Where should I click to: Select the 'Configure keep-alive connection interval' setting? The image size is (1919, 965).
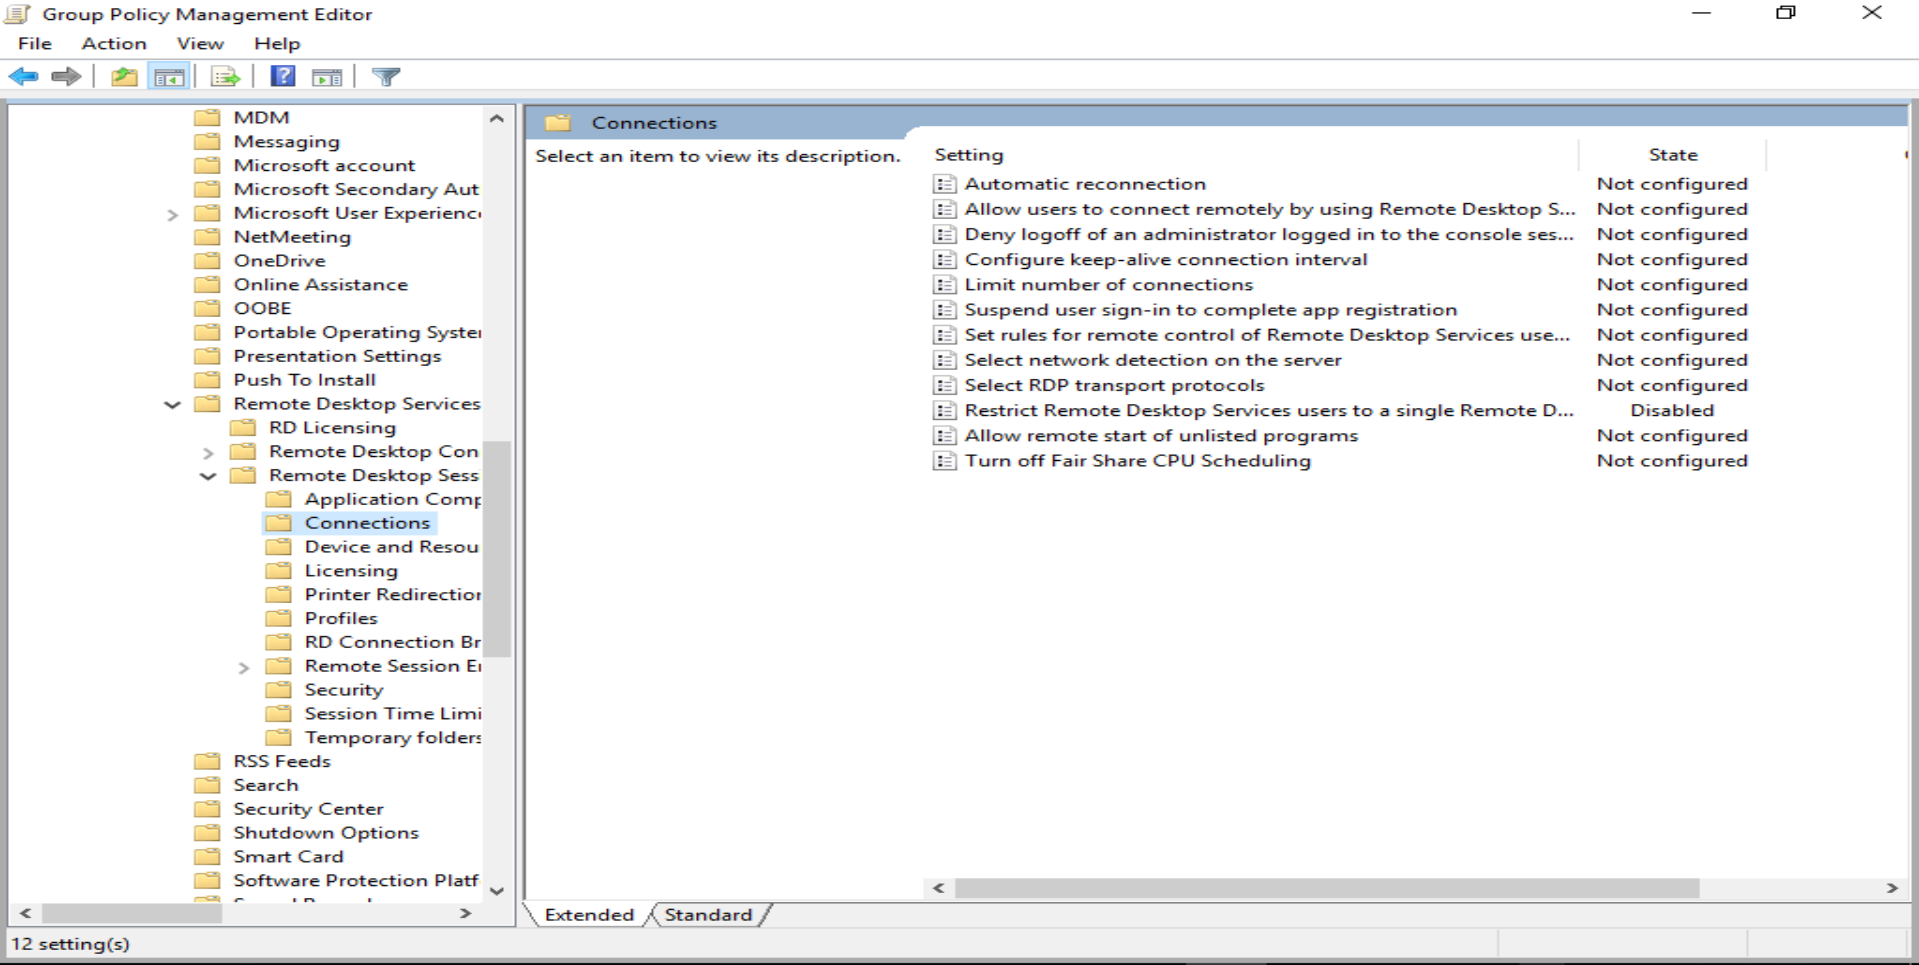click(1166, 260)
